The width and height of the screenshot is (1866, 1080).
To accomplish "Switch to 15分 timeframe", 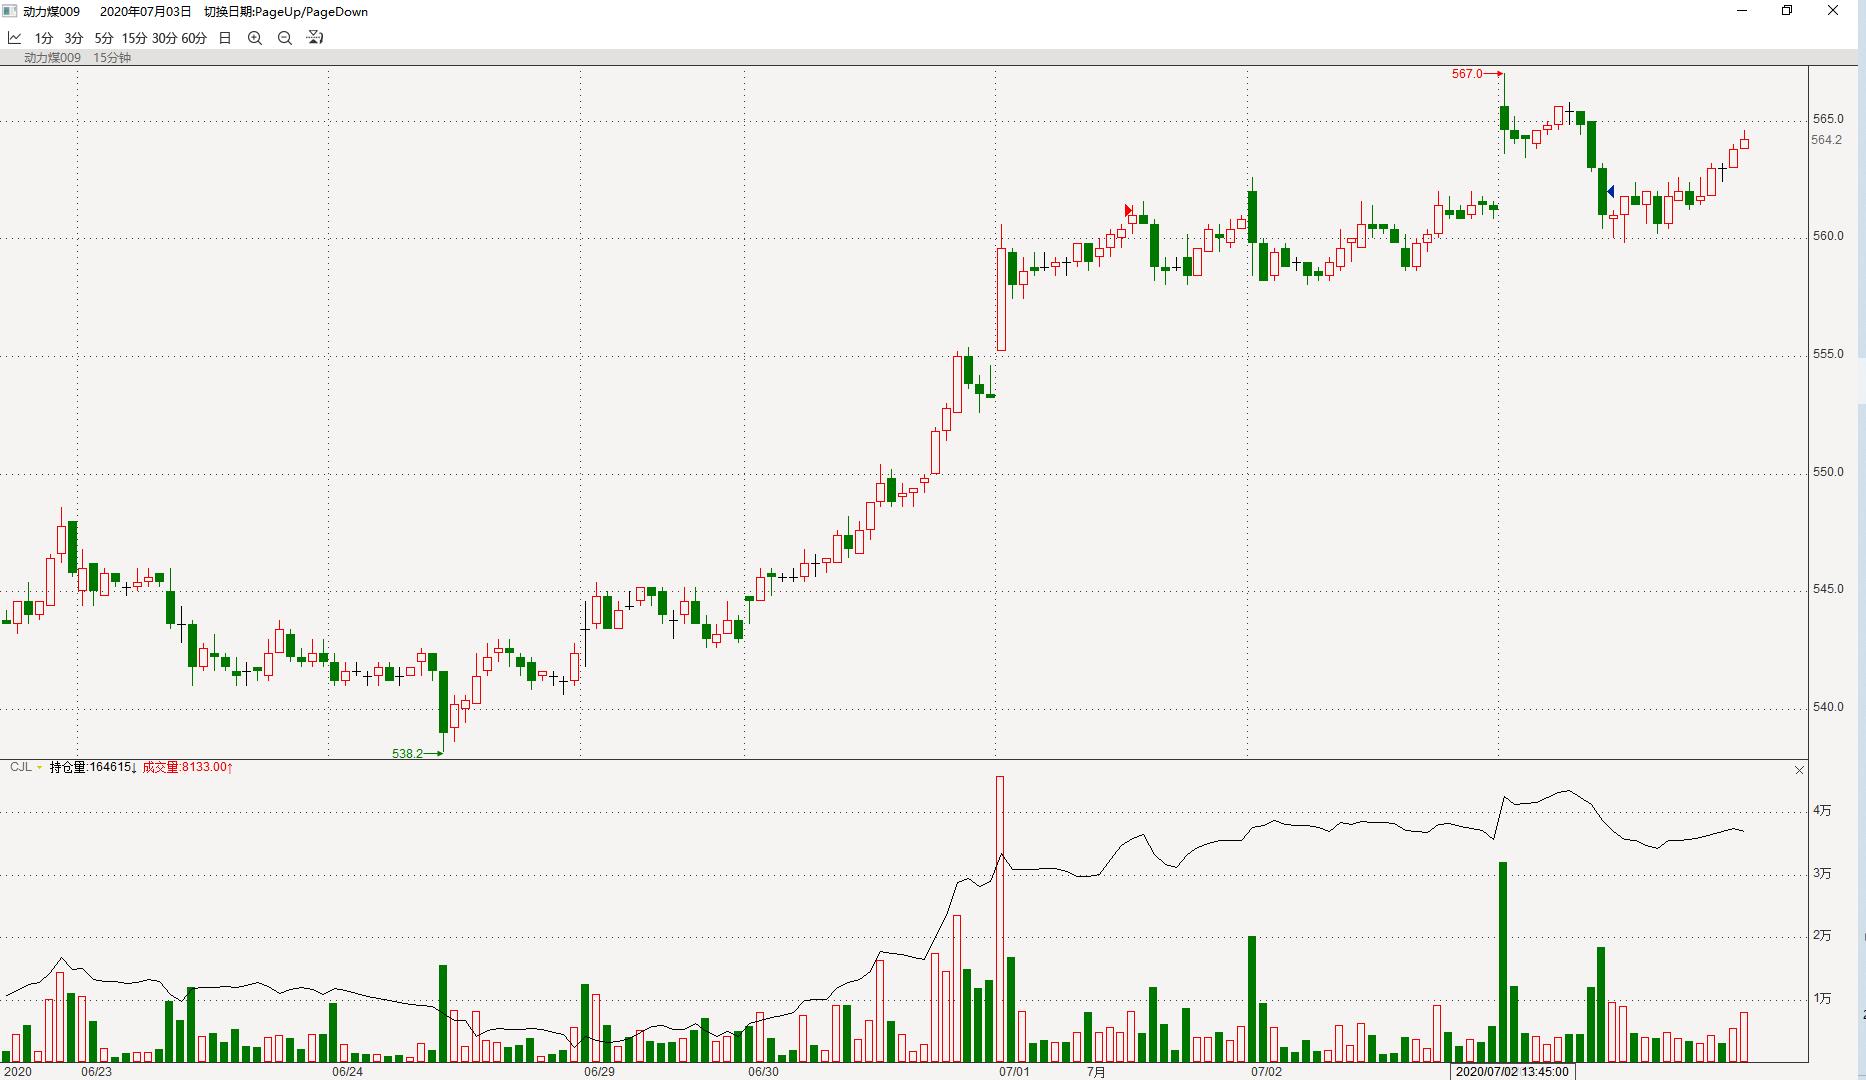I will pyautogui.click(x=134, y=38).
